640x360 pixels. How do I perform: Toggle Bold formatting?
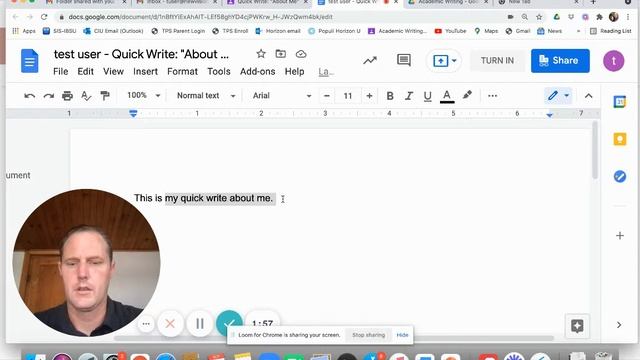390,96
